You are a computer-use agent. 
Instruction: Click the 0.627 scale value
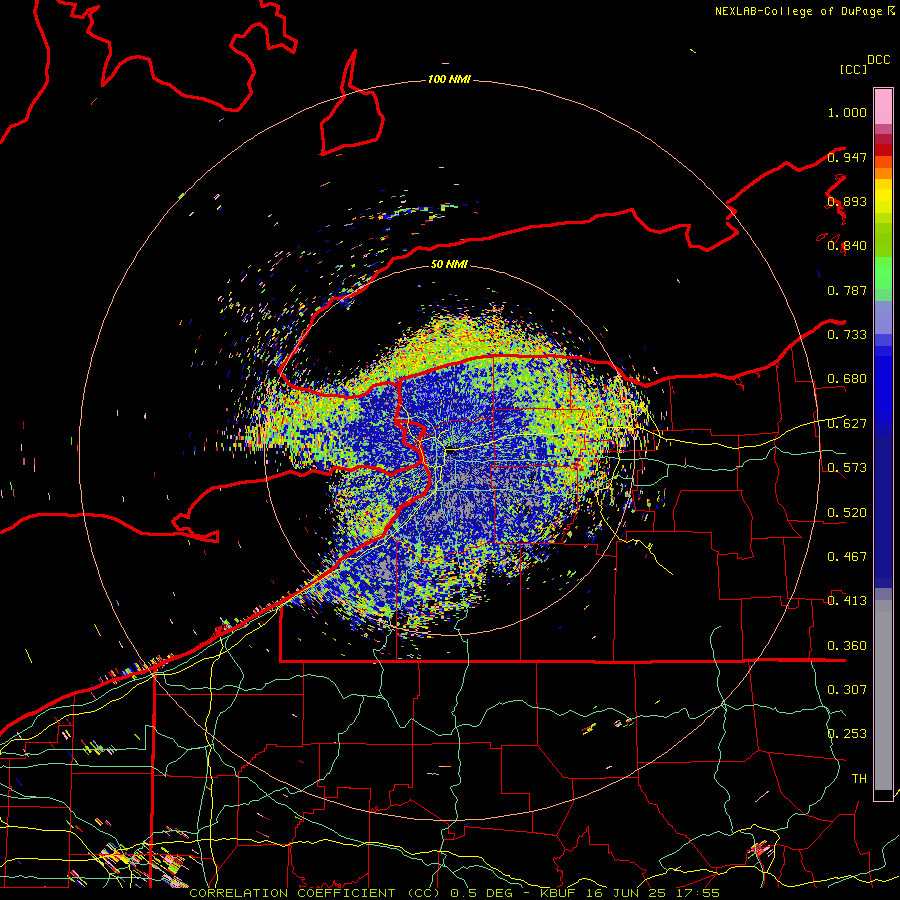pos(847,424)
